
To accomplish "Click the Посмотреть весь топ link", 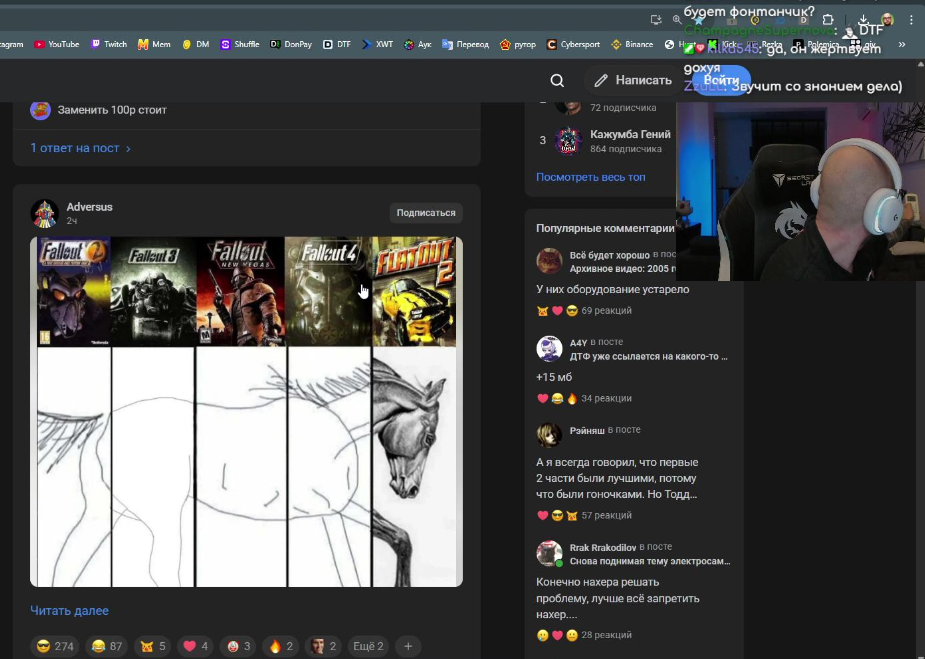I will coord(591,177).
